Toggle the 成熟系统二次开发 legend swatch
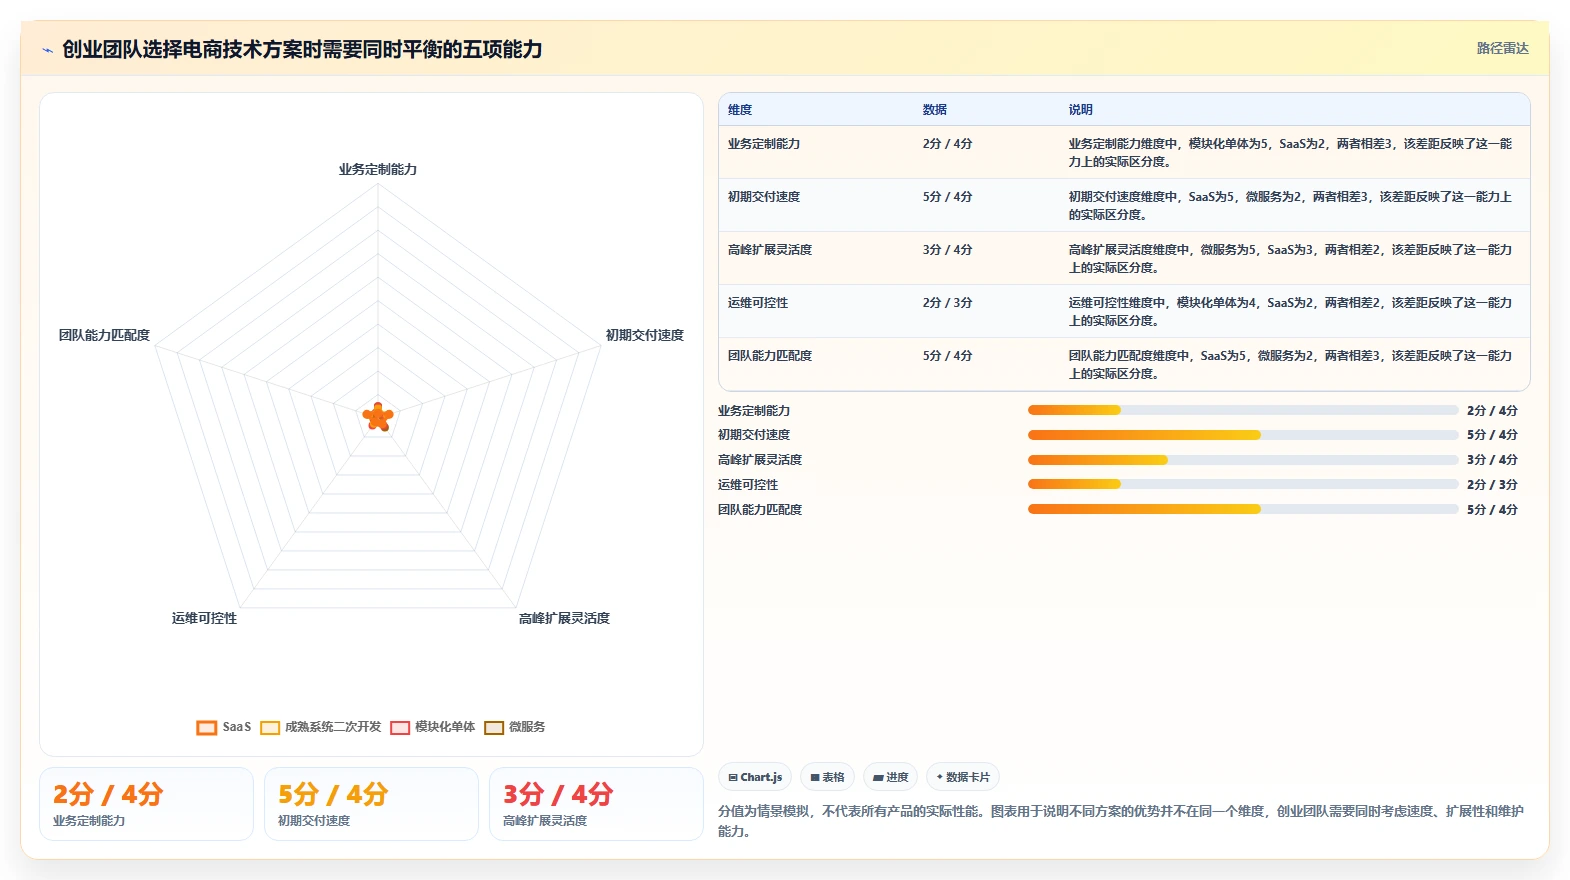The height and width of the screenshot is (880, 1570). [270, 727]
